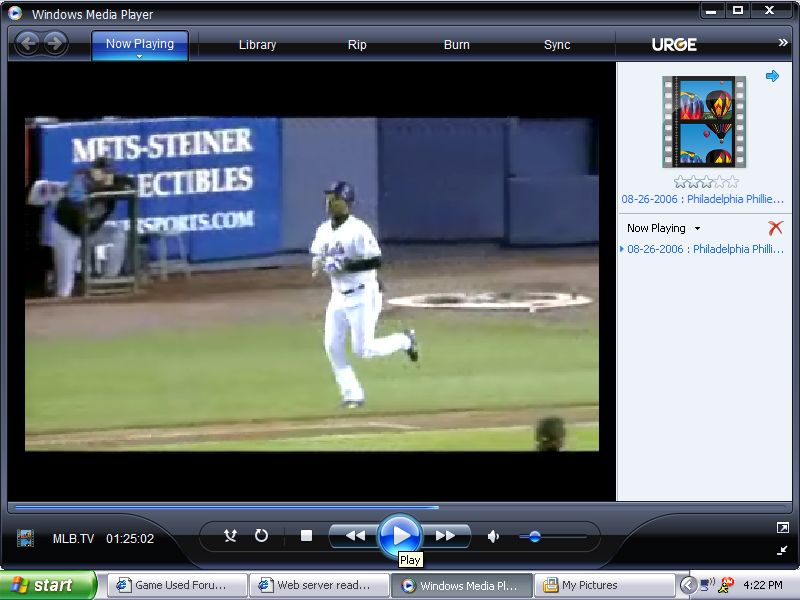The image size is (800, 600).
Task: Go forward with the Forward arrow button
Action: click(55, 43)
